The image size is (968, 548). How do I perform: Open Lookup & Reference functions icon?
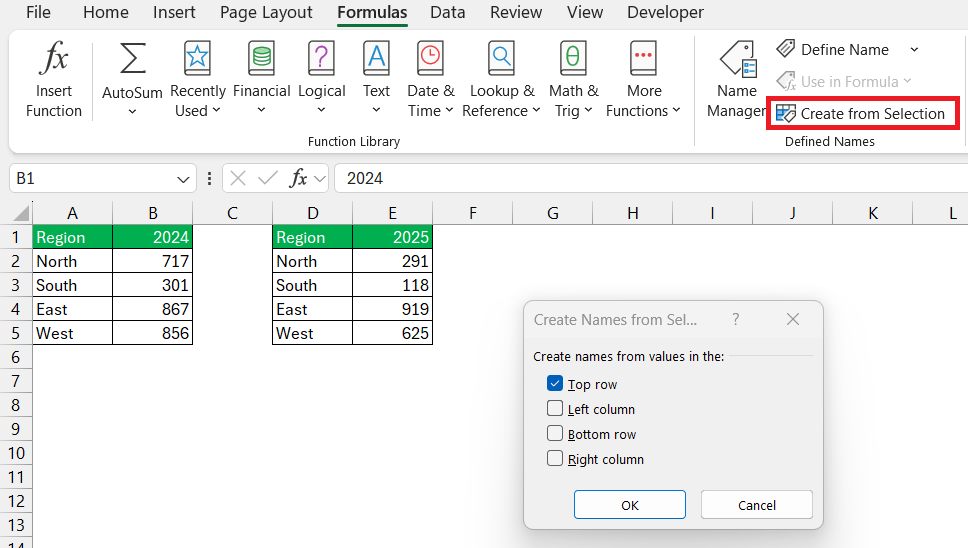click(x=501, y=59)
